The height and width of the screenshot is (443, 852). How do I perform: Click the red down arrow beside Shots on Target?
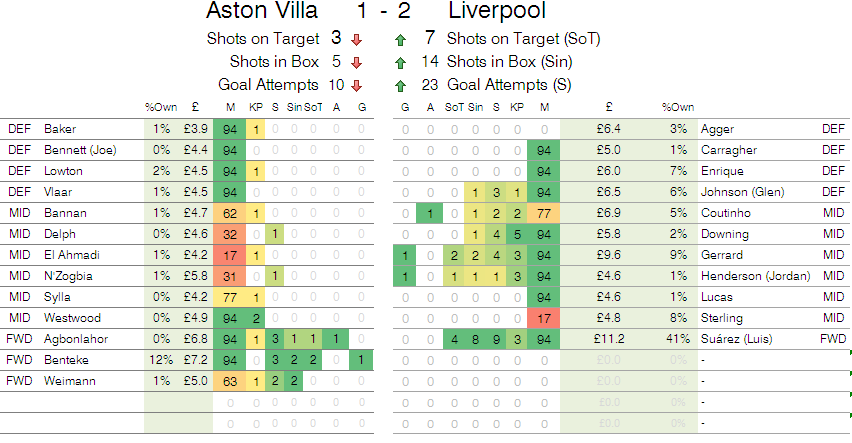click(356, 40)
